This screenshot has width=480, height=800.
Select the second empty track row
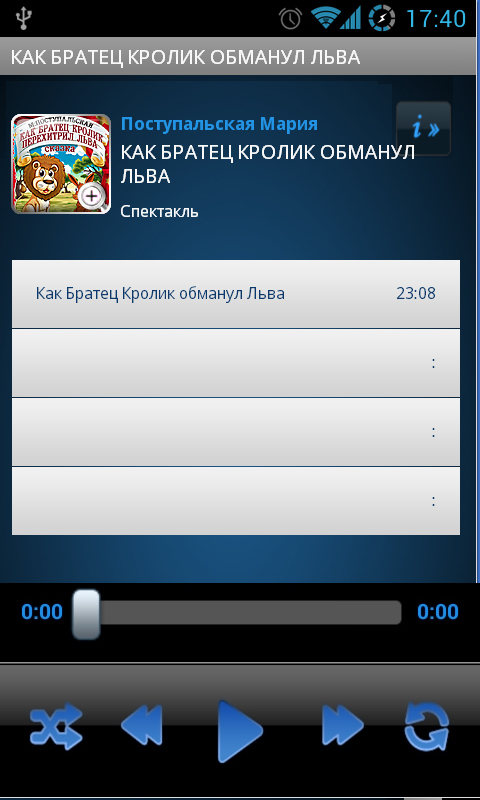(236, 363)
